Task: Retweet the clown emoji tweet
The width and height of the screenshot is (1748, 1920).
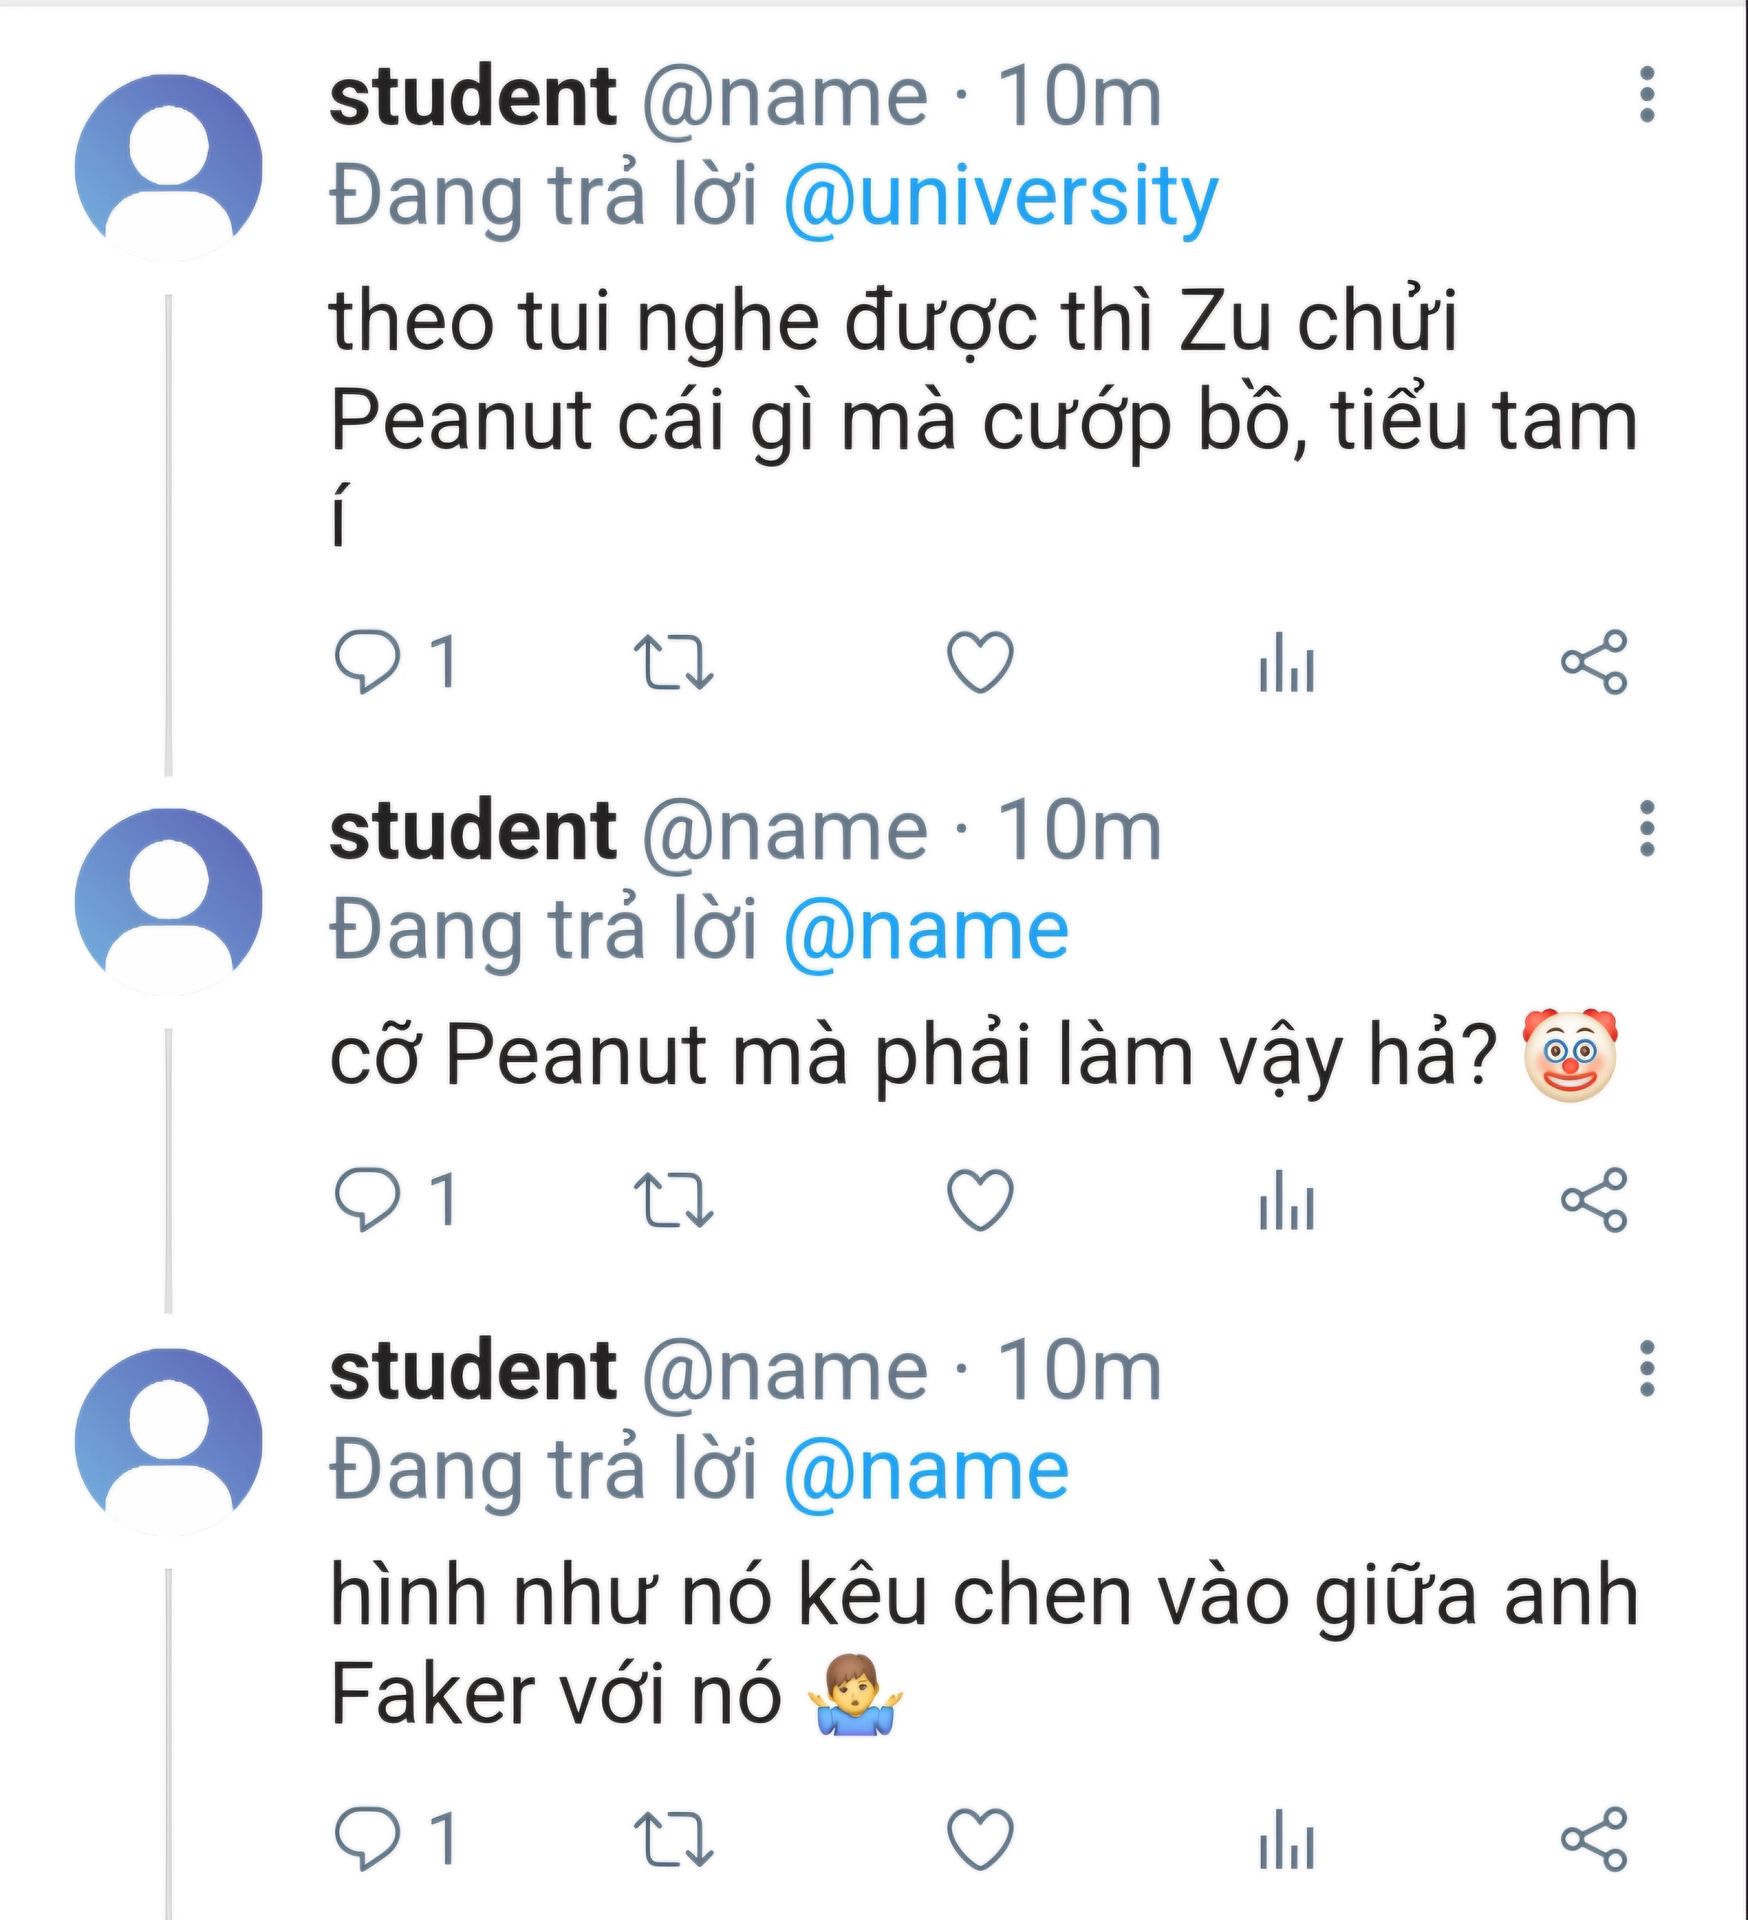Action: click(673, 1199)
